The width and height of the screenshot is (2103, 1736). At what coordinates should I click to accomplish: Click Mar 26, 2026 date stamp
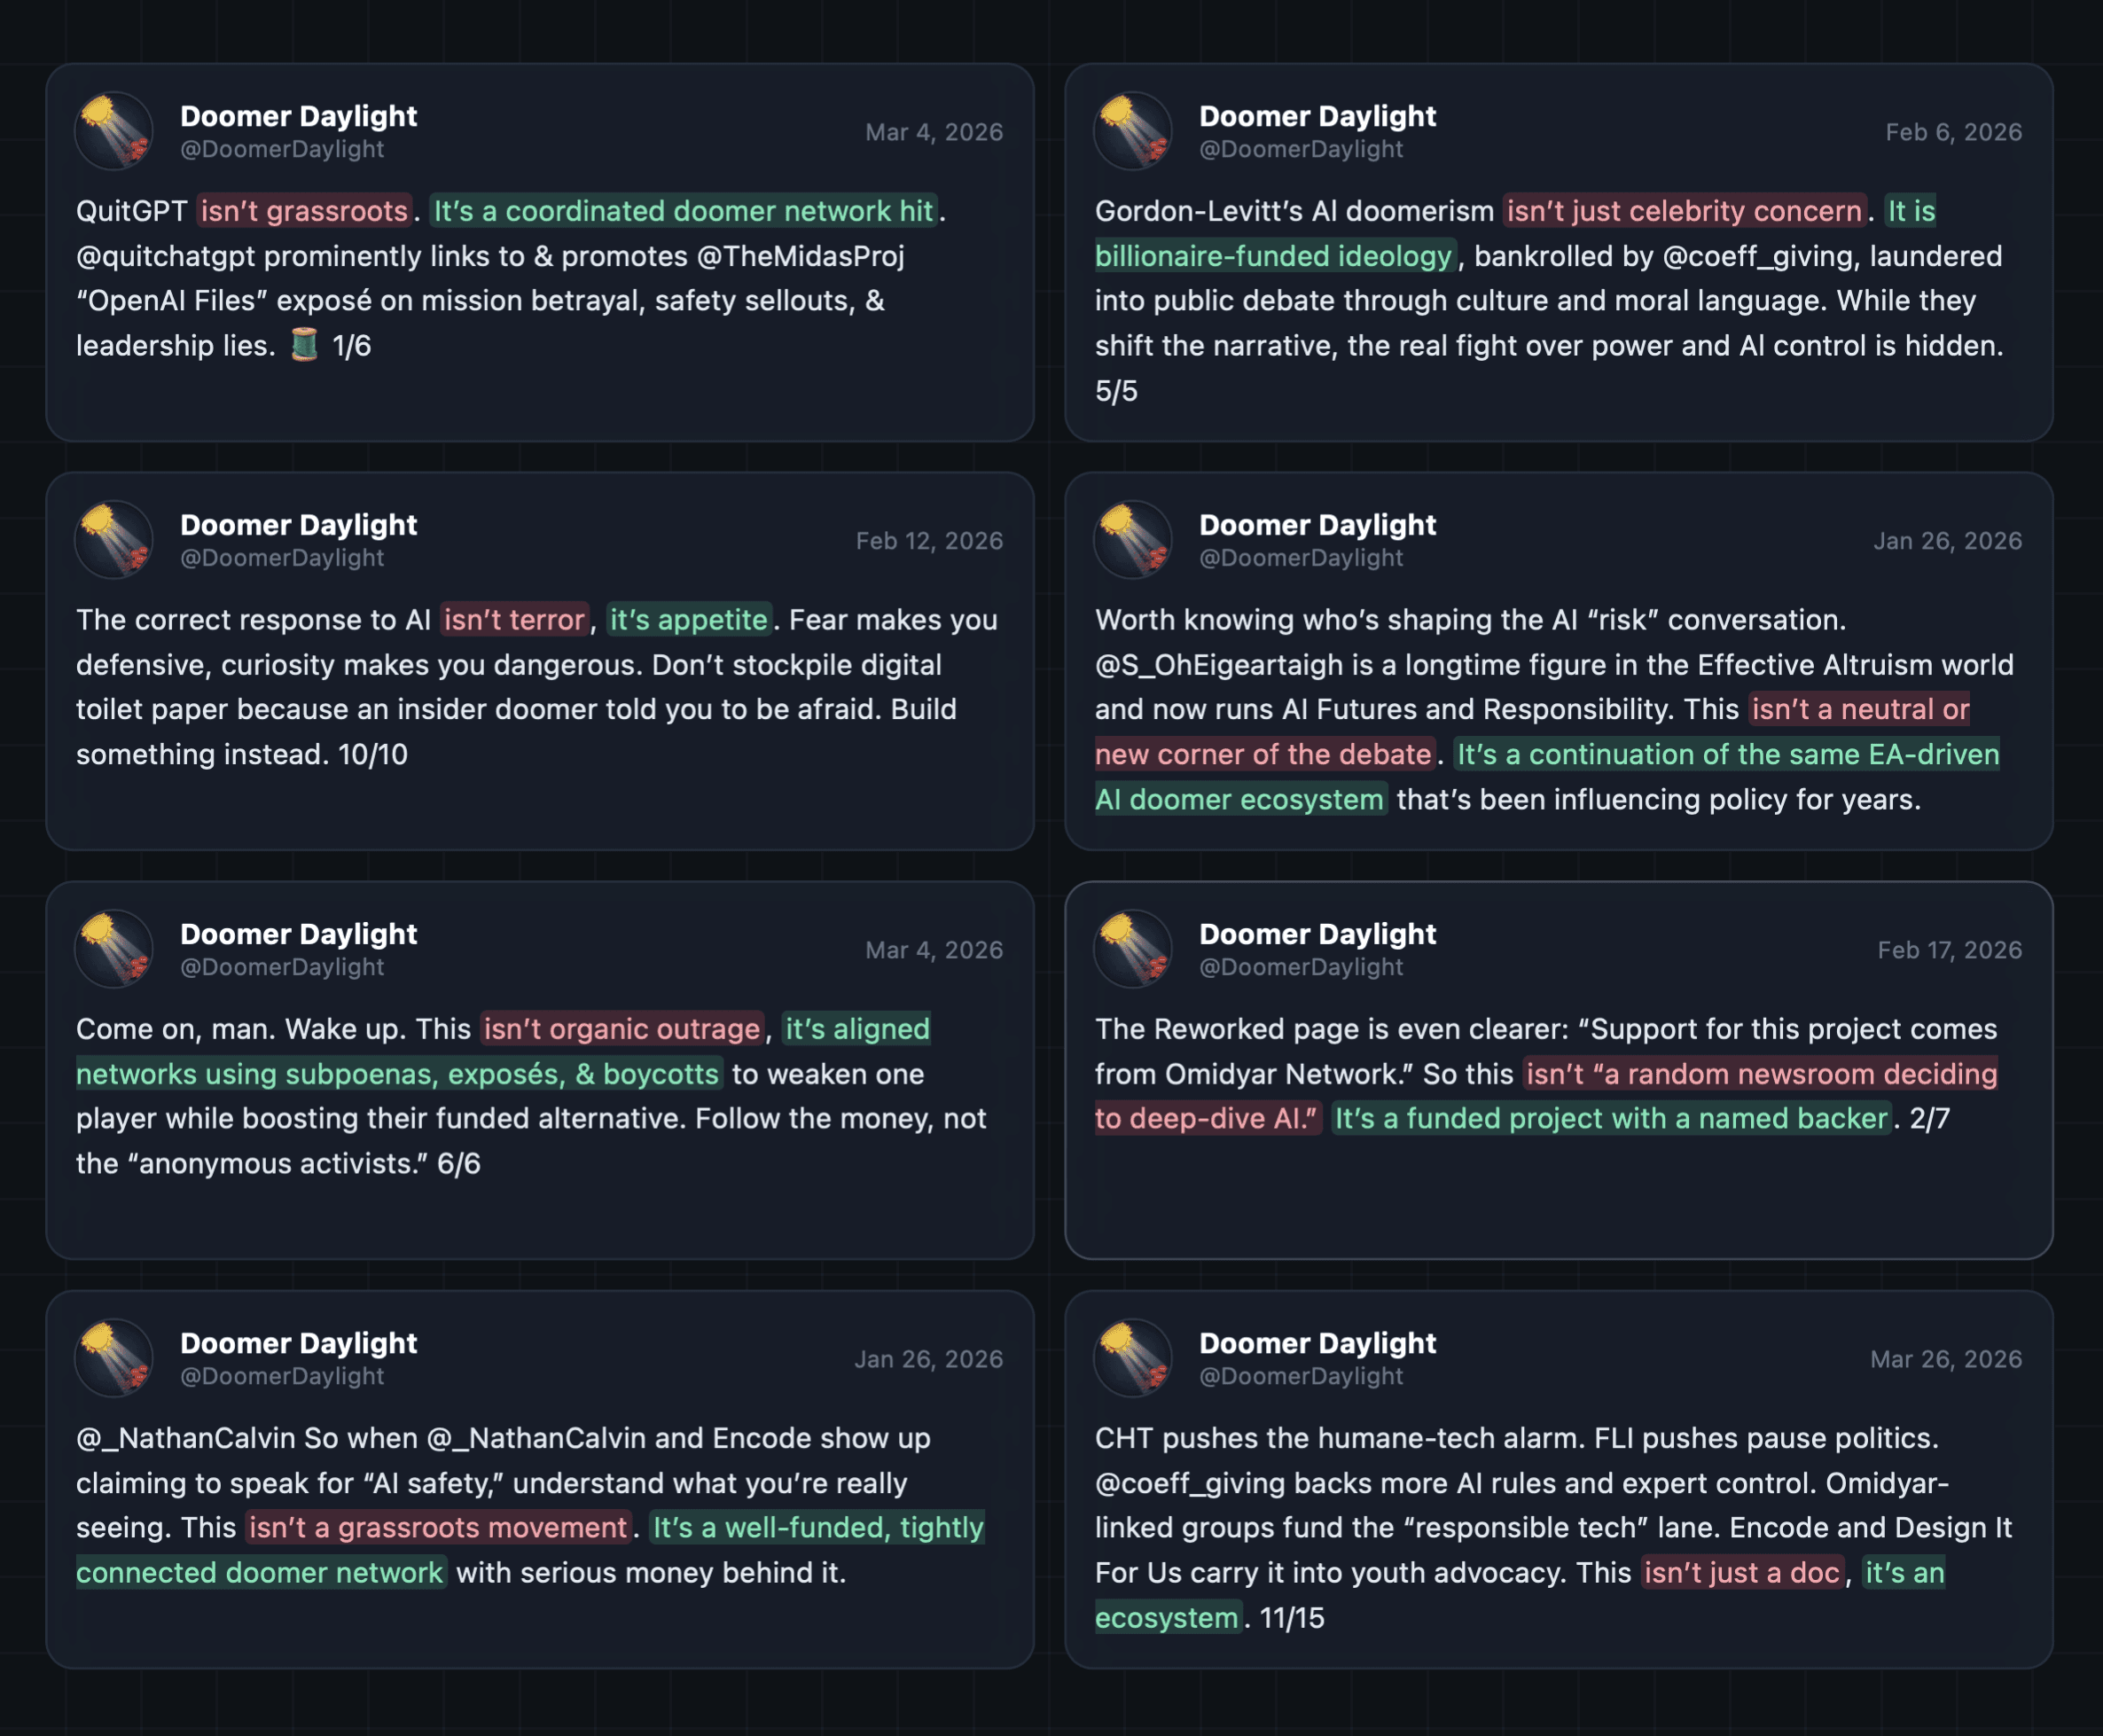coord(1946,1359)
